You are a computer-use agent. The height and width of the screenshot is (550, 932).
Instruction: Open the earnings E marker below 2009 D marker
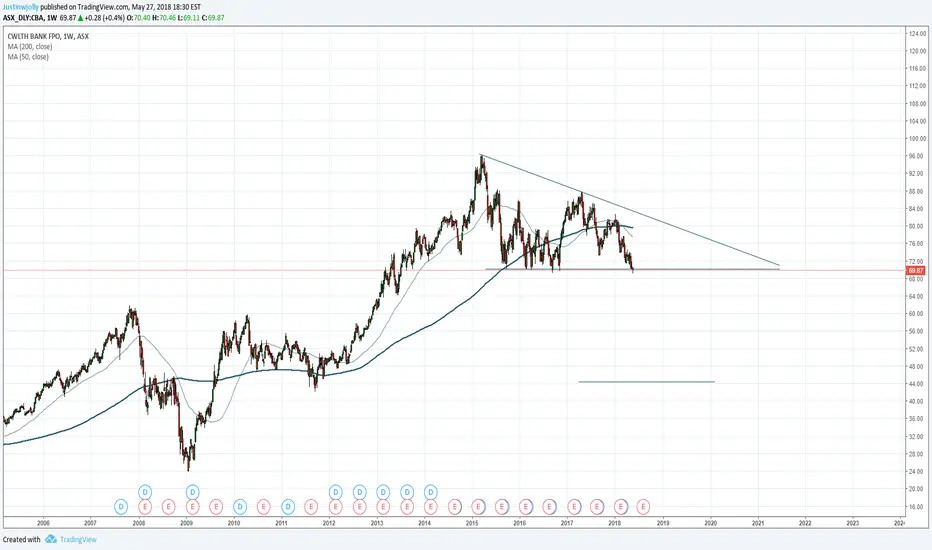193,507
